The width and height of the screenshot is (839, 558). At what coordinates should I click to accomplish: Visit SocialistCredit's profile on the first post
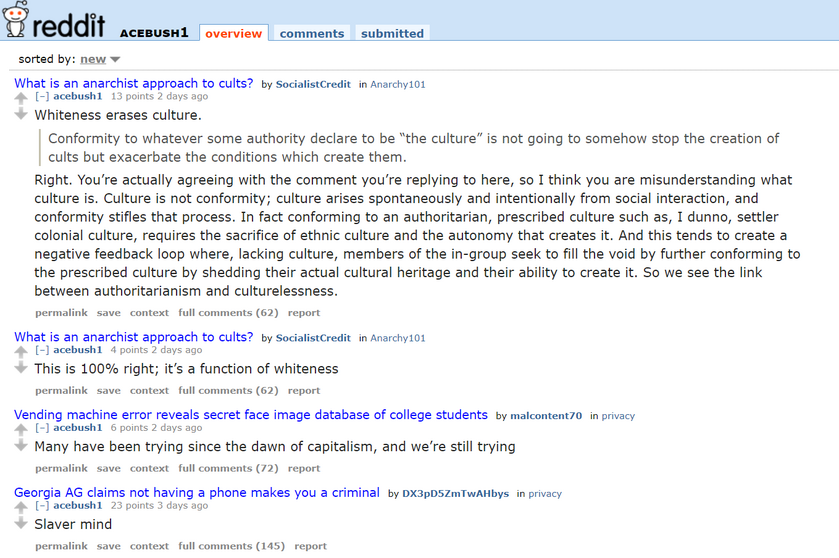(313, 85)
